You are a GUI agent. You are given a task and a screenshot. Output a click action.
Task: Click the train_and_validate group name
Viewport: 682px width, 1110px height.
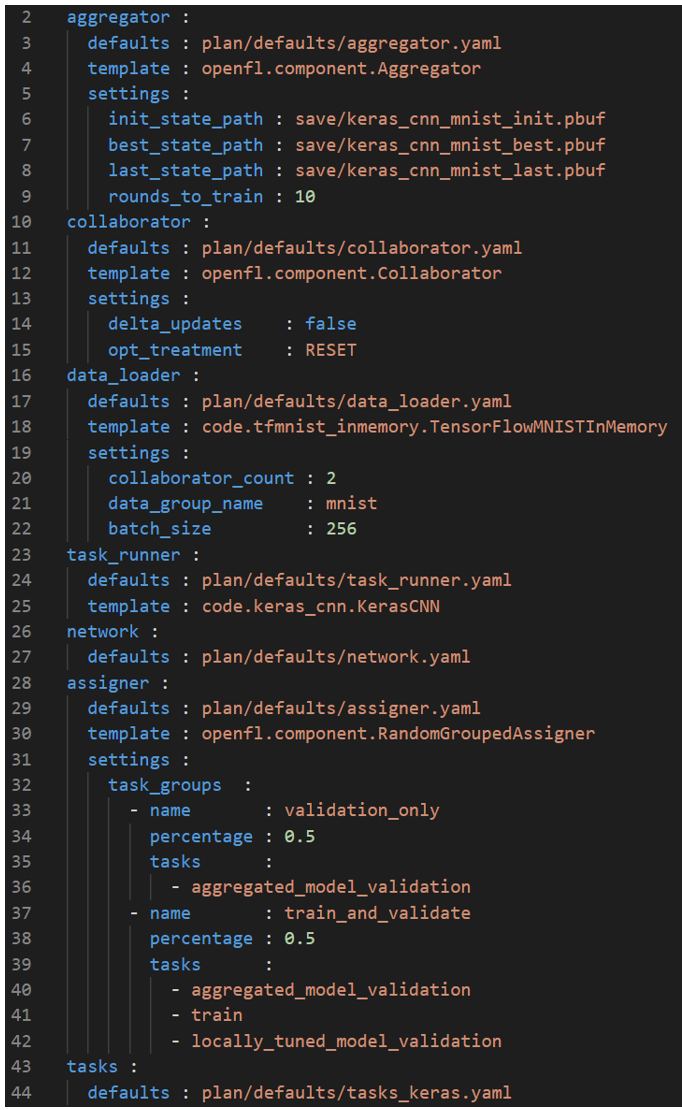coord(377,913)
